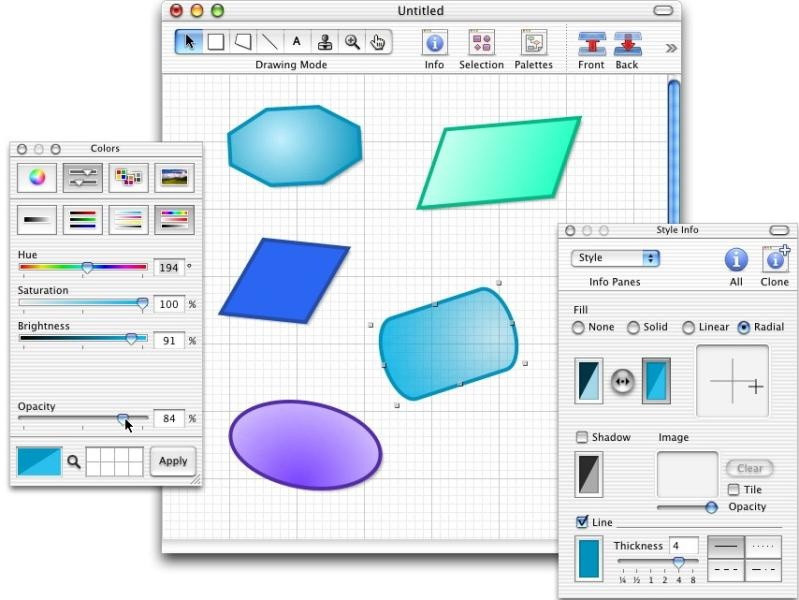This screenshot has height=600, width=799.
Task: Select the Solid fill radio button
Action: coord(633,328)
